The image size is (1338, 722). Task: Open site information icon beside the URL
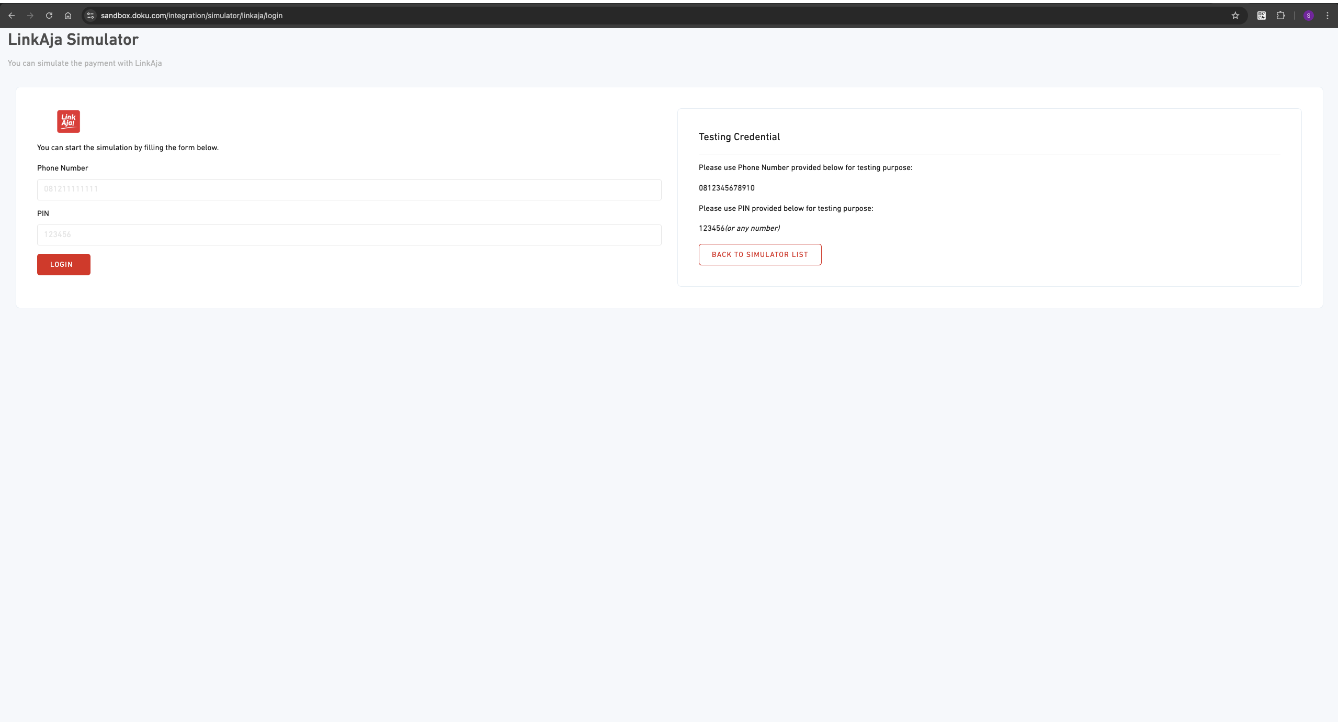click(x=90, y=16)
